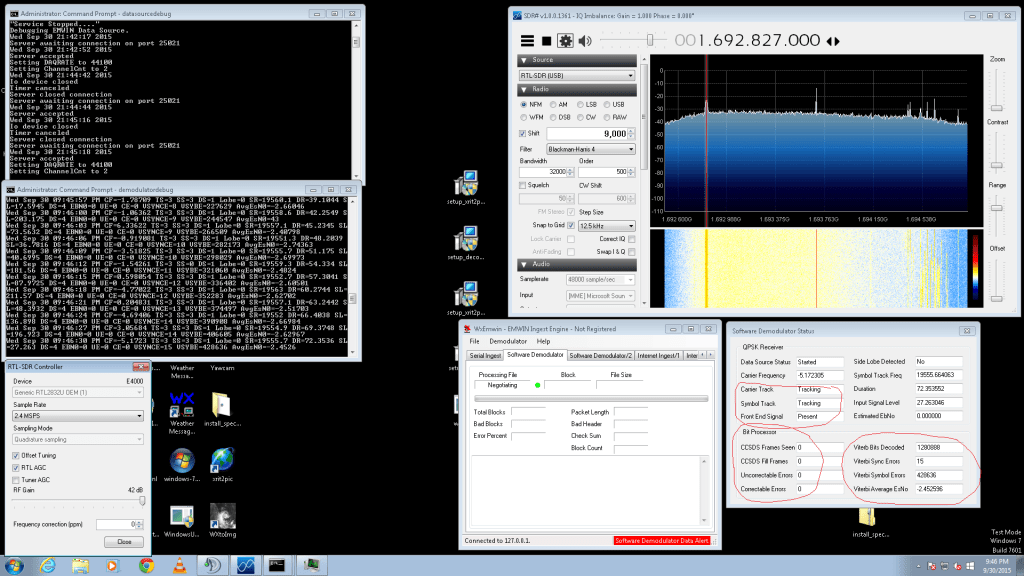Screen dimensions: 1024x576
Task: Switch to the Command Prompt taskbar button
Action: coord(277,566)
